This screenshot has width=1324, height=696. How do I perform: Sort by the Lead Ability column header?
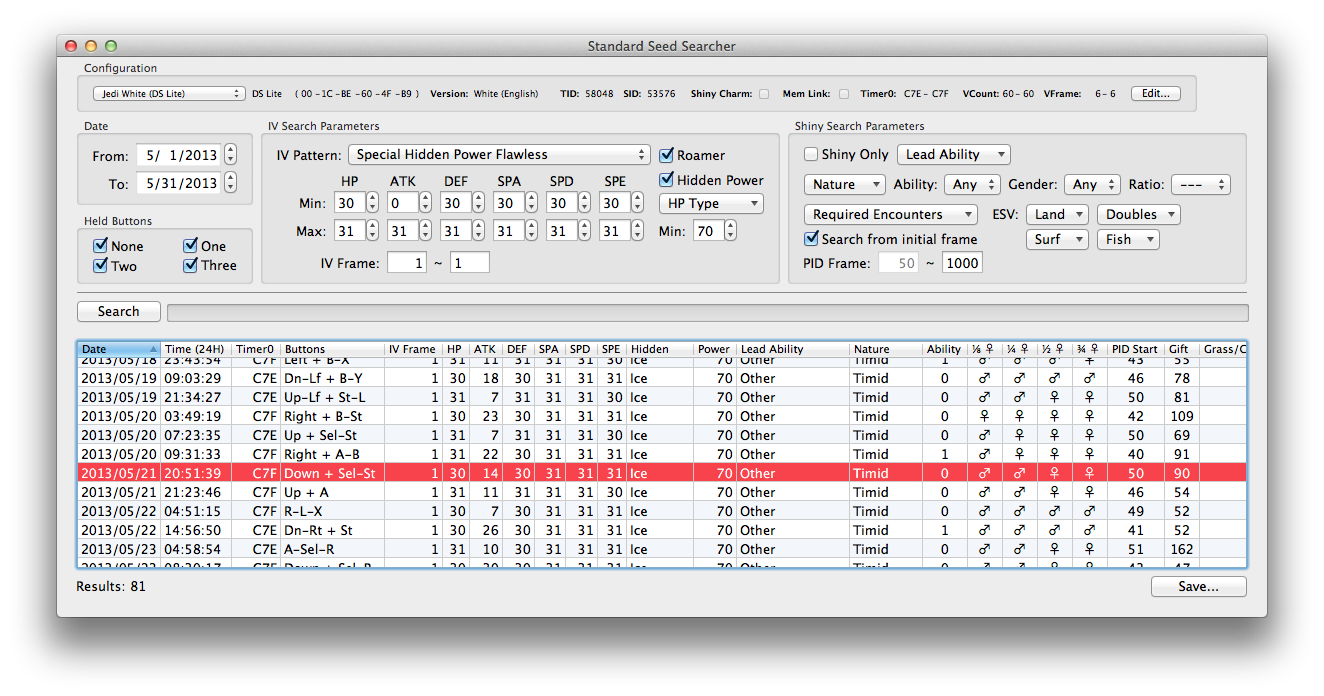(x=793, y=349)
